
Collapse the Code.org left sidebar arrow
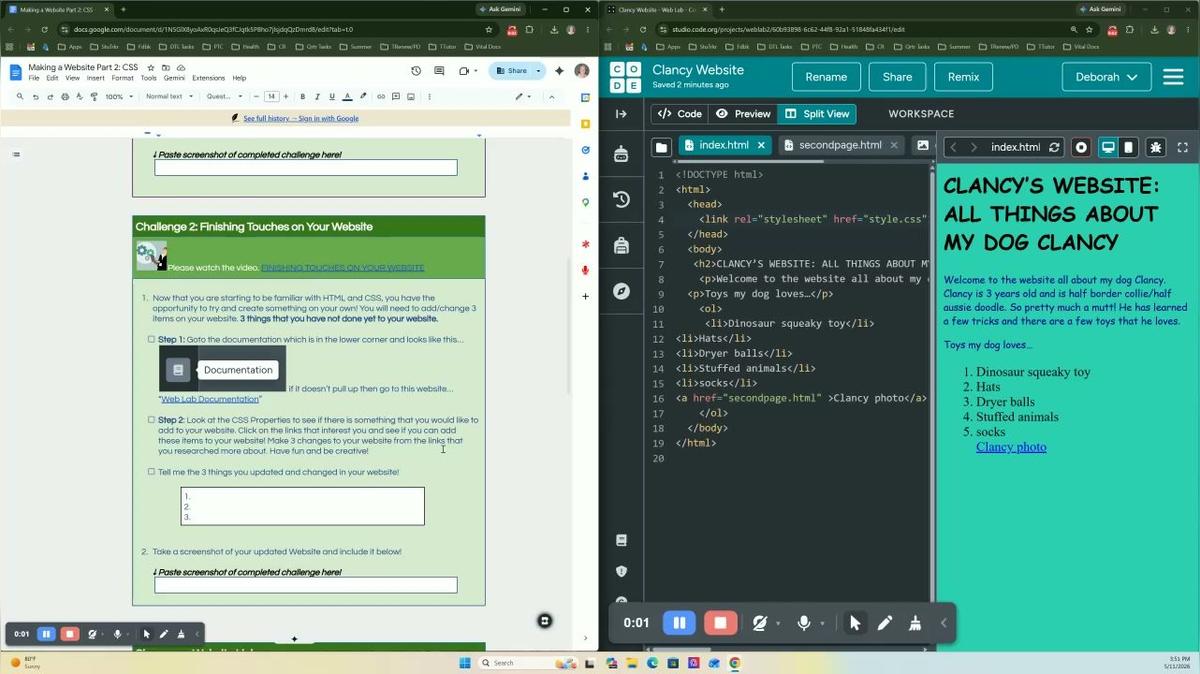621,114
